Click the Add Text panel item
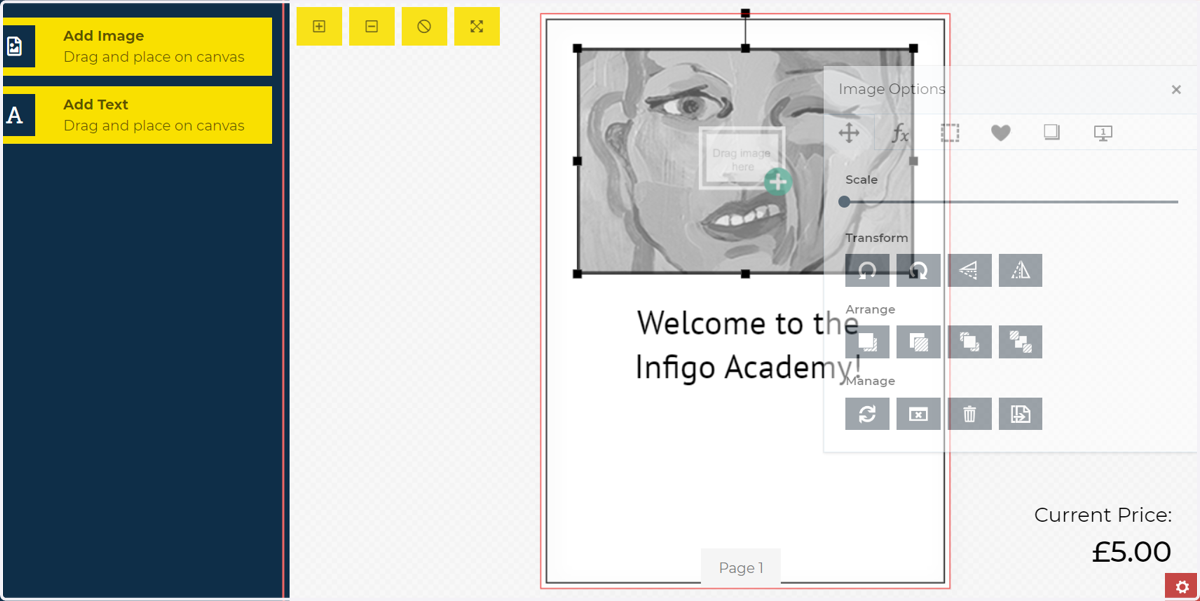 [137, 115]
